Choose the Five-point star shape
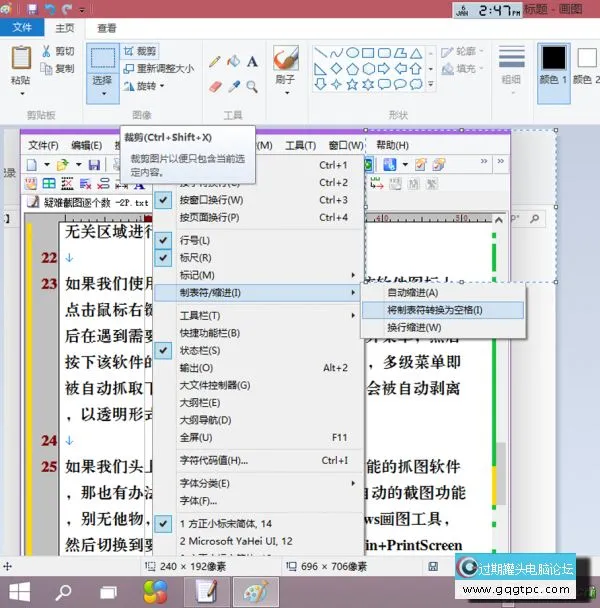The width and height of the screenshot is (600, 608). click(352, 84)
